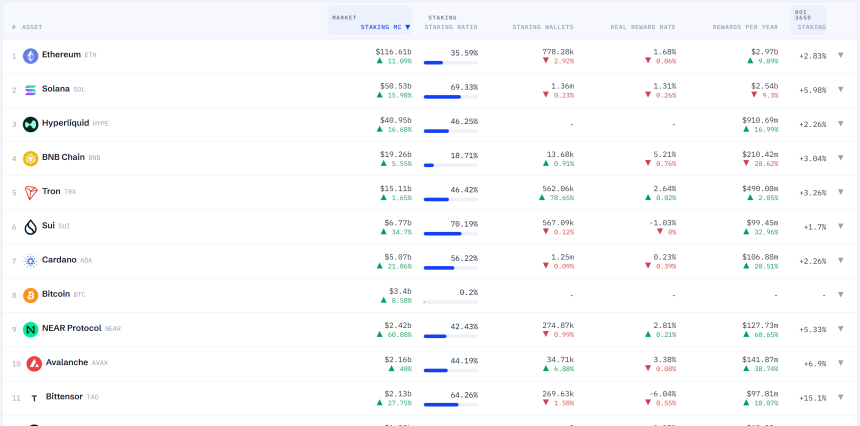Screen dimensions: 860x426
Task: Click the Solana logo icon
Action: pyautogui.click(x=30, y=90)
